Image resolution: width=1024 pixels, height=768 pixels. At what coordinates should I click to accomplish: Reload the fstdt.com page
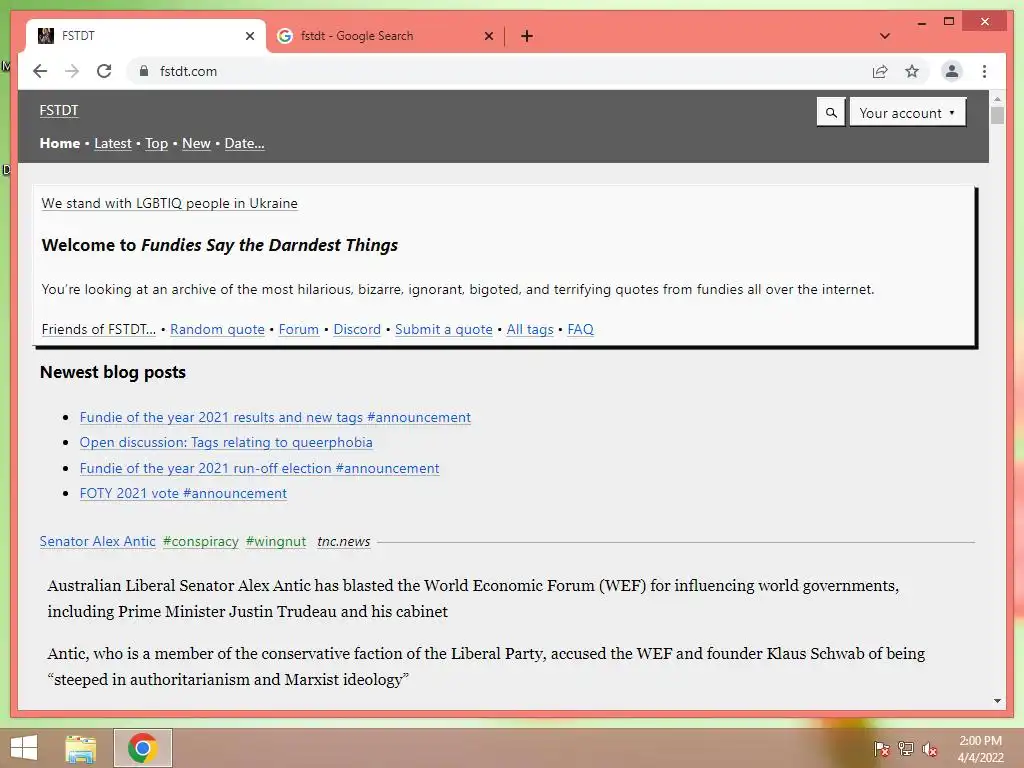click(104, 71)
